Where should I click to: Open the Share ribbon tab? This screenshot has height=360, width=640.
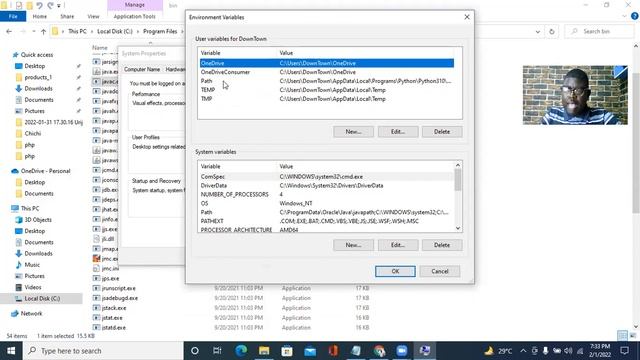[67, 16]
